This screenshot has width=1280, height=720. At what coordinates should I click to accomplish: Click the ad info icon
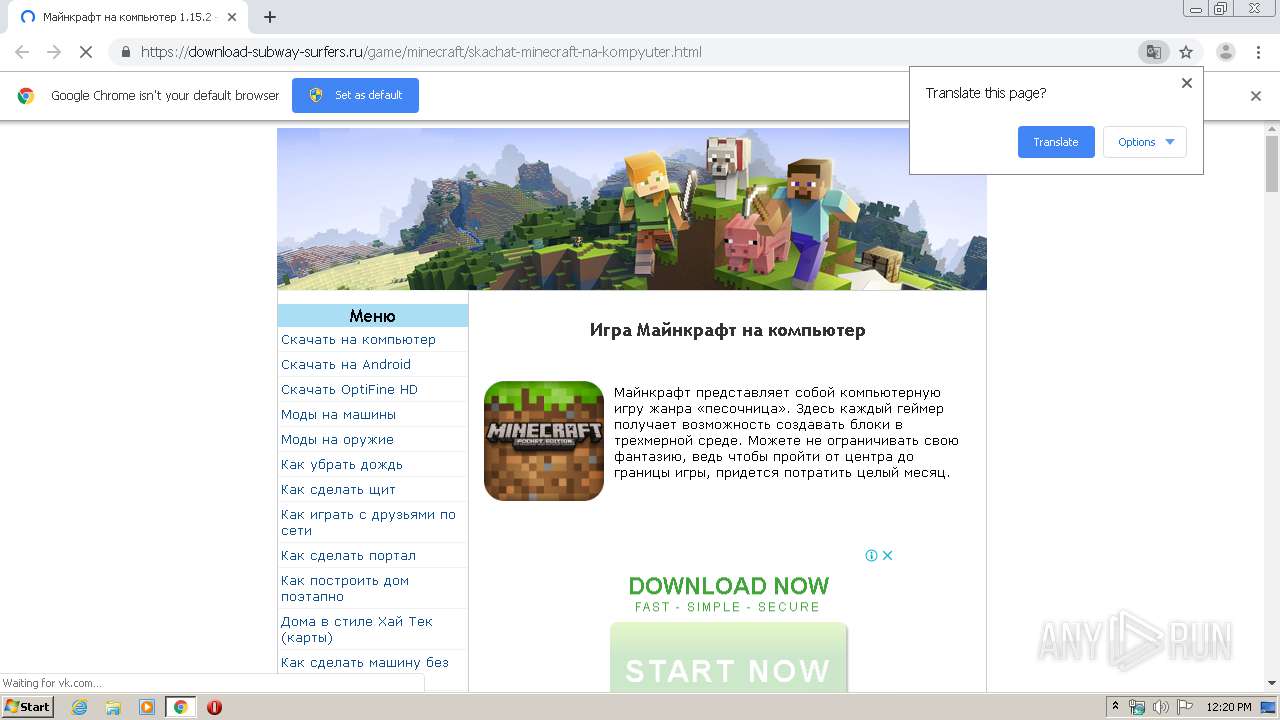tap(871, 556)
